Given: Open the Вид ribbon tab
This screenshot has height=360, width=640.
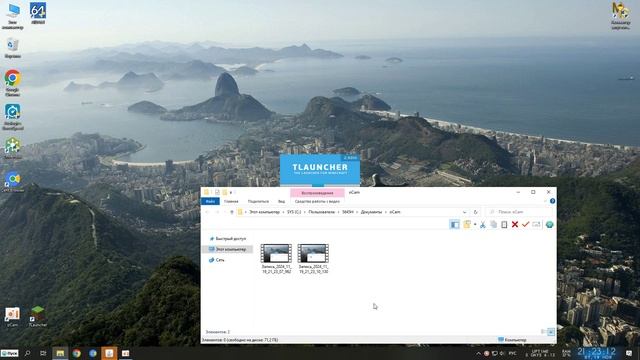Looking at the screenshot, I should click(x=282, y=201).
